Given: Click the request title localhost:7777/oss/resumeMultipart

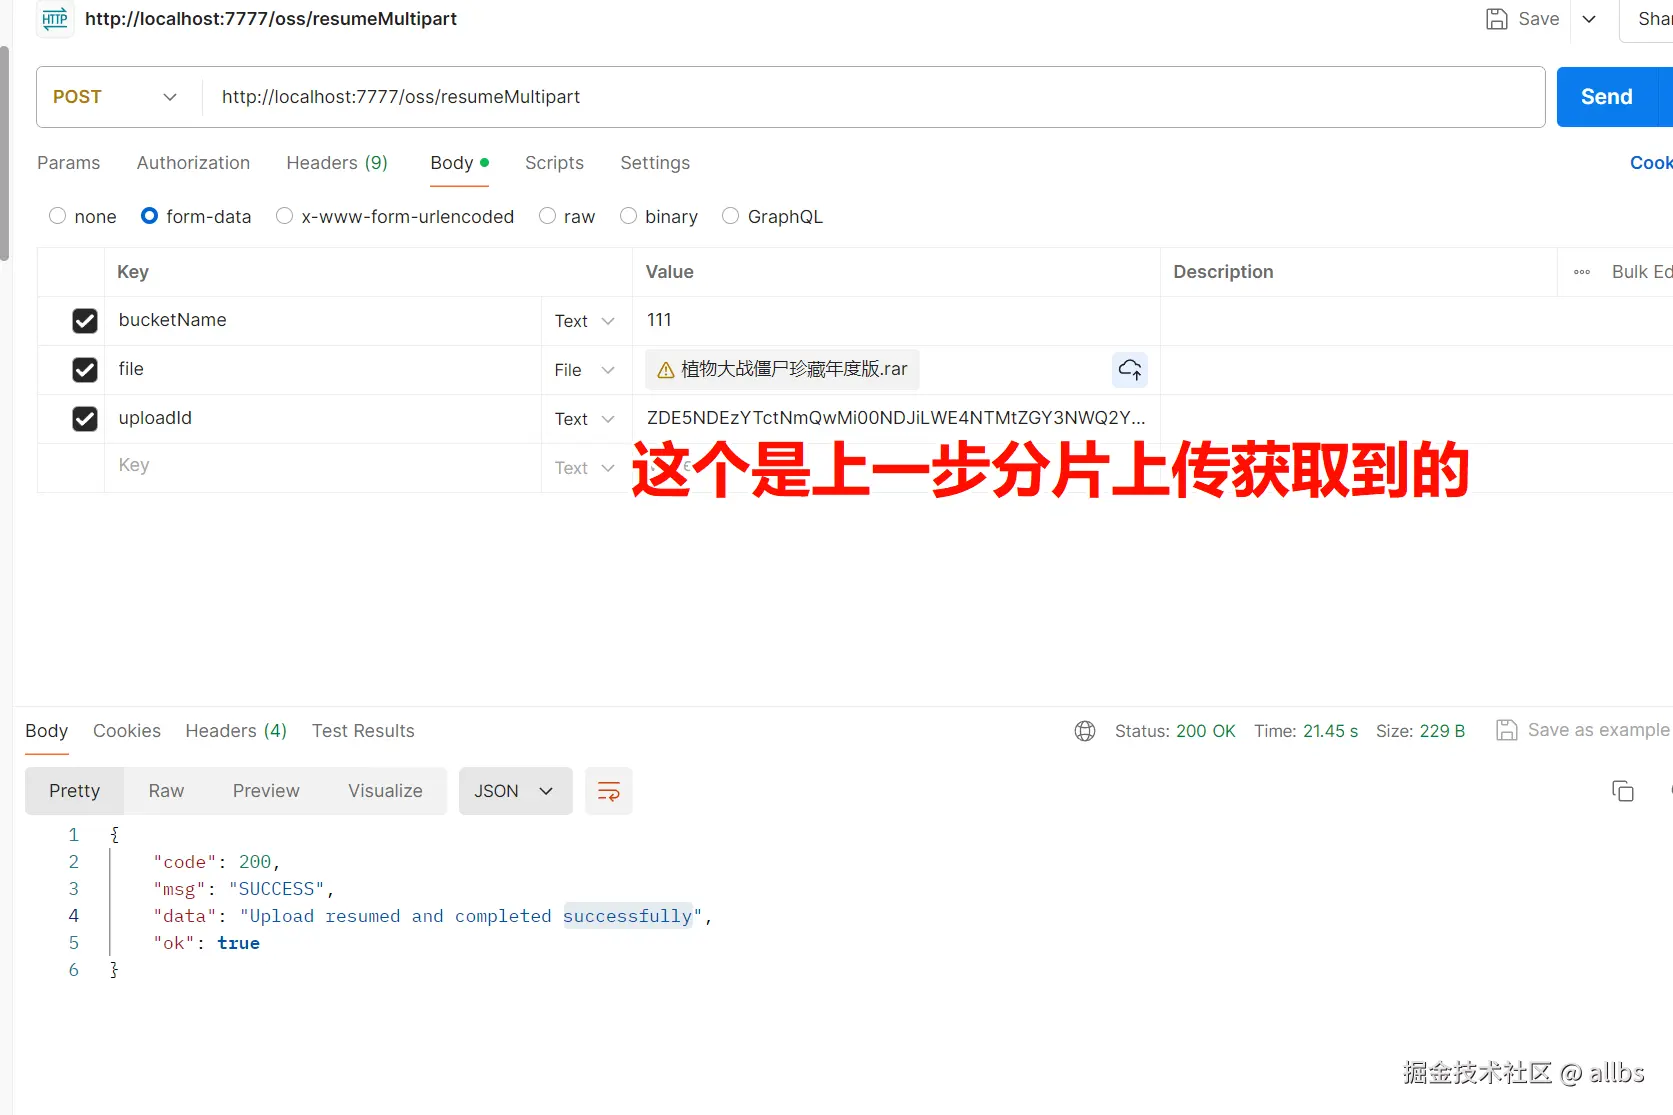Looking at the screenshot, I should pyautogui.click(x=271, y=19).
